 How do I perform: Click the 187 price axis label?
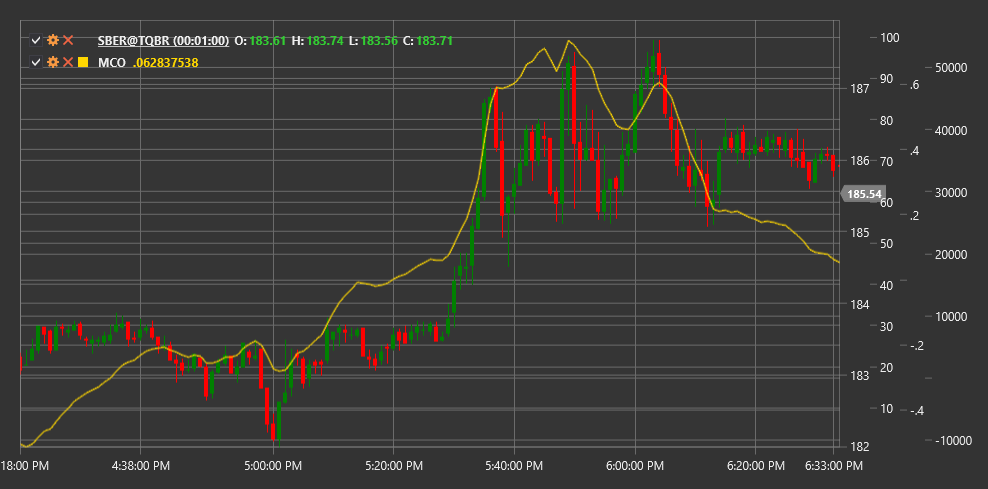(858, 88)
